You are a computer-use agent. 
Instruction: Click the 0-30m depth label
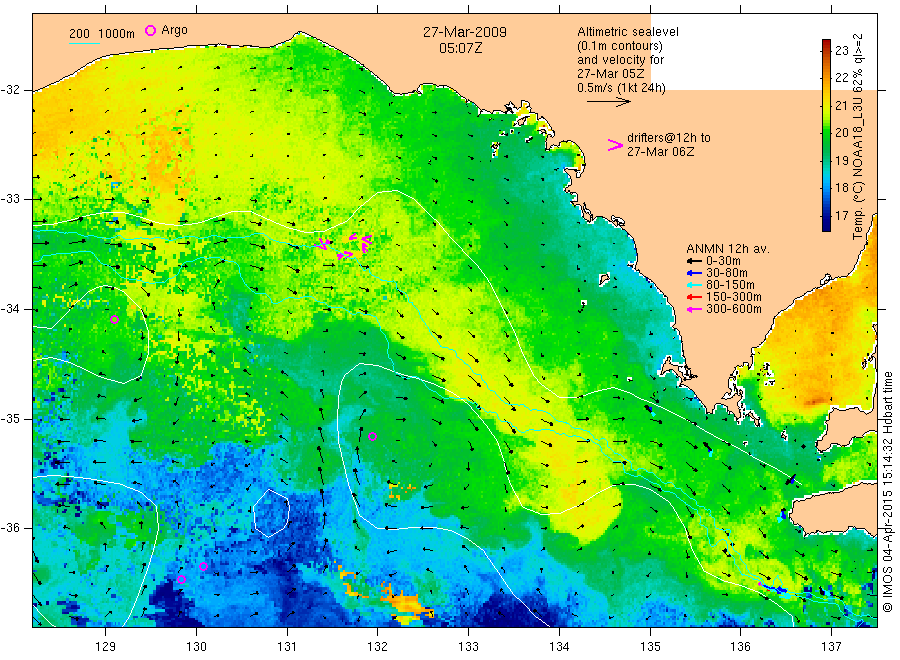point(723,261)
